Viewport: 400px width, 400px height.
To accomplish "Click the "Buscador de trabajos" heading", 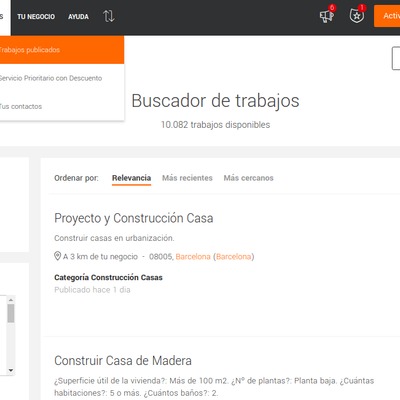I will tap(215, 101).
